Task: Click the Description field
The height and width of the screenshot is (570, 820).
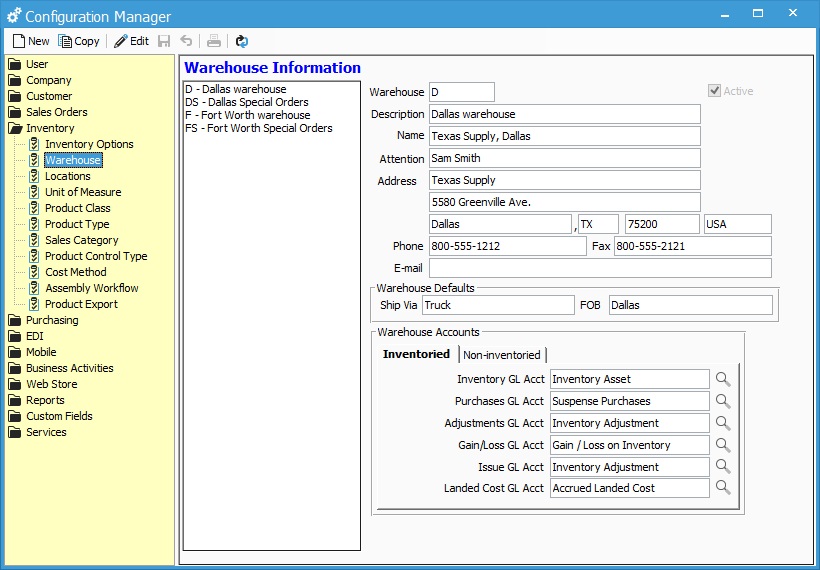Action: (565, 114)
